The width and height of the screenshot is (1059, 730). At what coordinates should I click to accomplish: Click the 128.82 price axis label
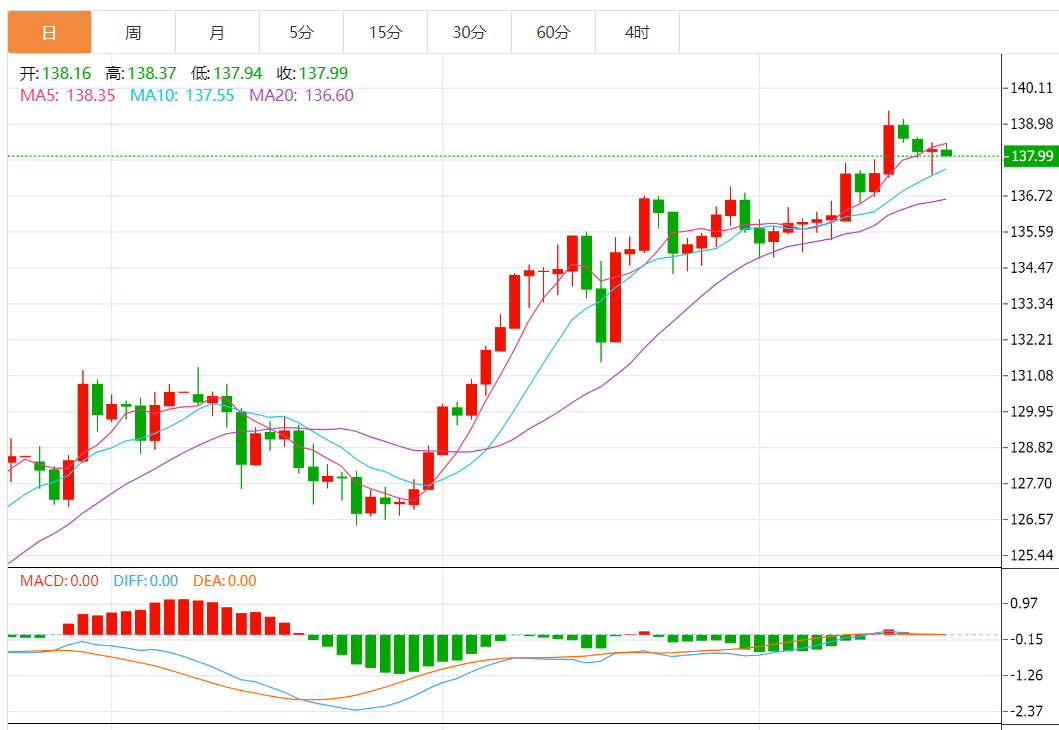(1031, 447)
